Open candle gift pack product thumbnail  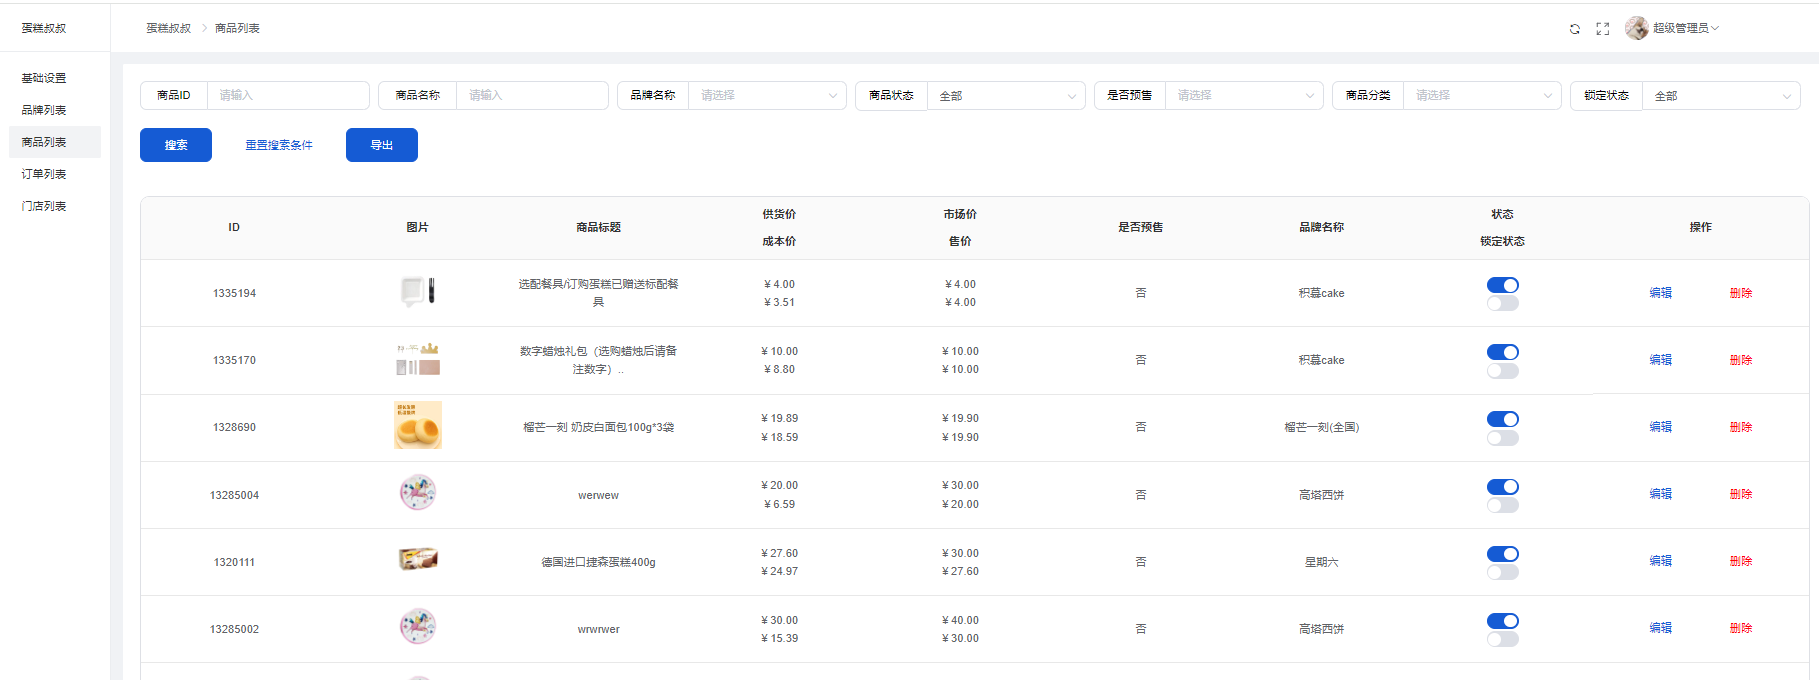418,359
